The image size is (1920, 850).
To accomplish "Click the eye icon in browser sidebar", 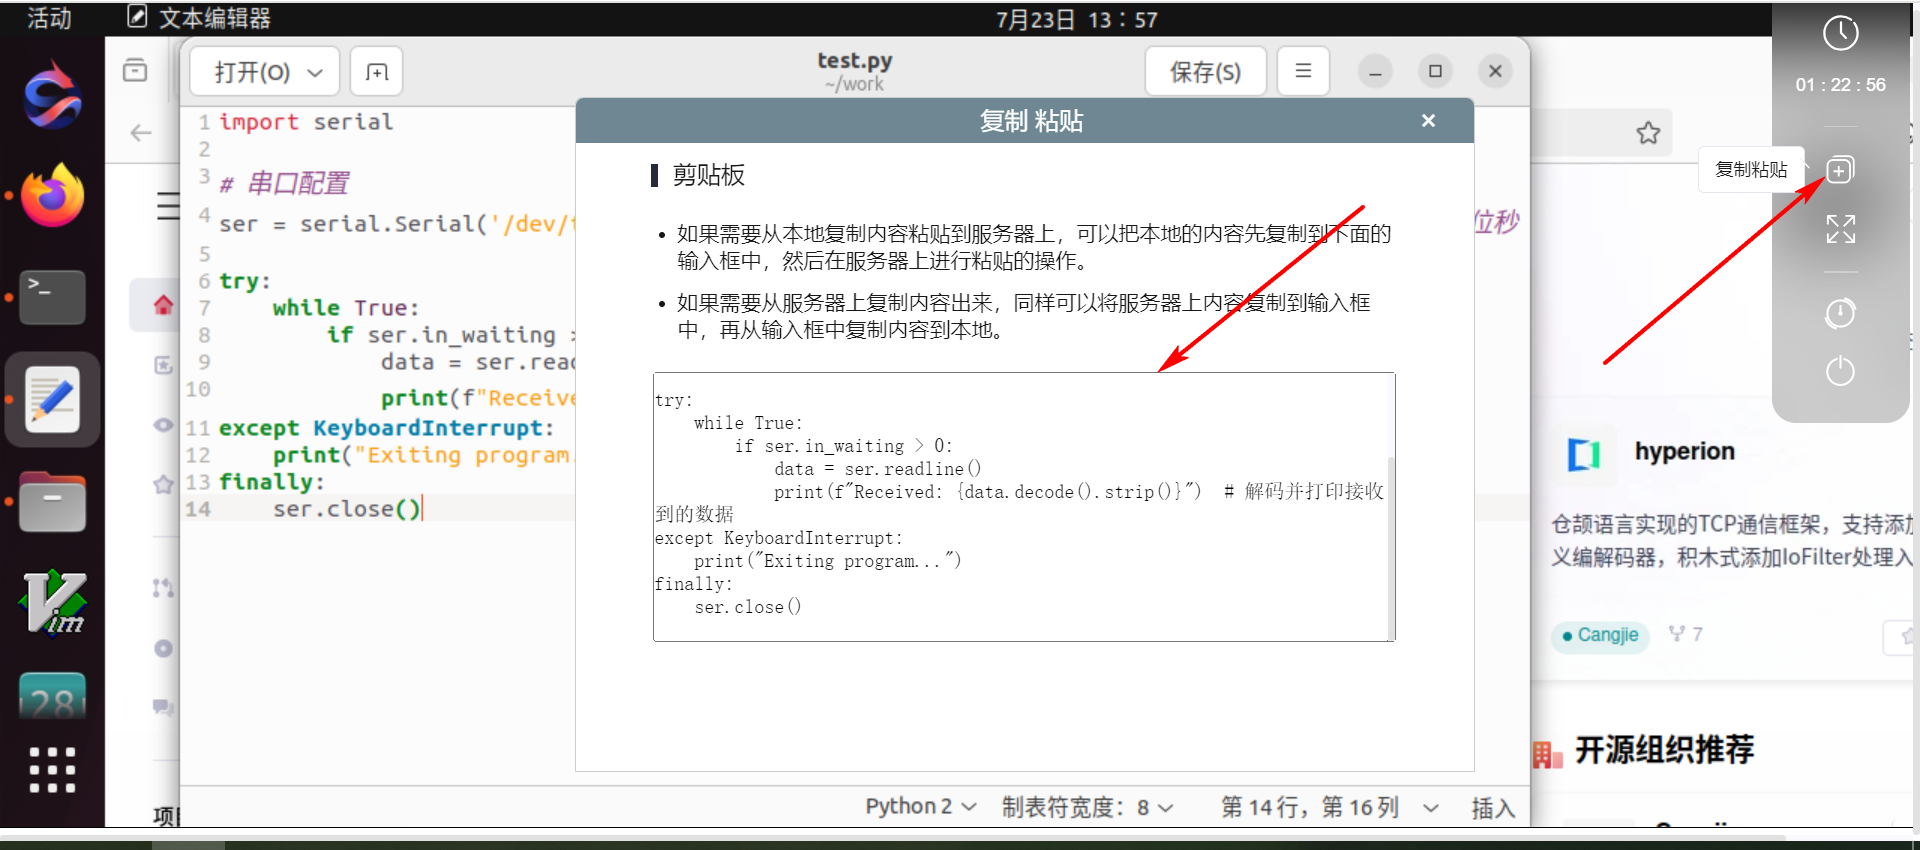I will click(163, 425).
